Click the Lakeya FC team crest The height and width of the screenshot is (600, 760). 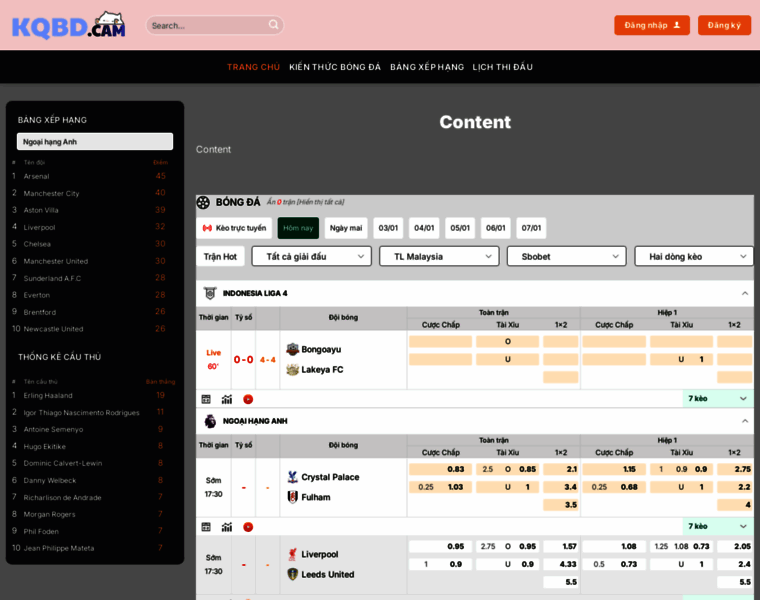pyautogui.click(x=292, y=369)
